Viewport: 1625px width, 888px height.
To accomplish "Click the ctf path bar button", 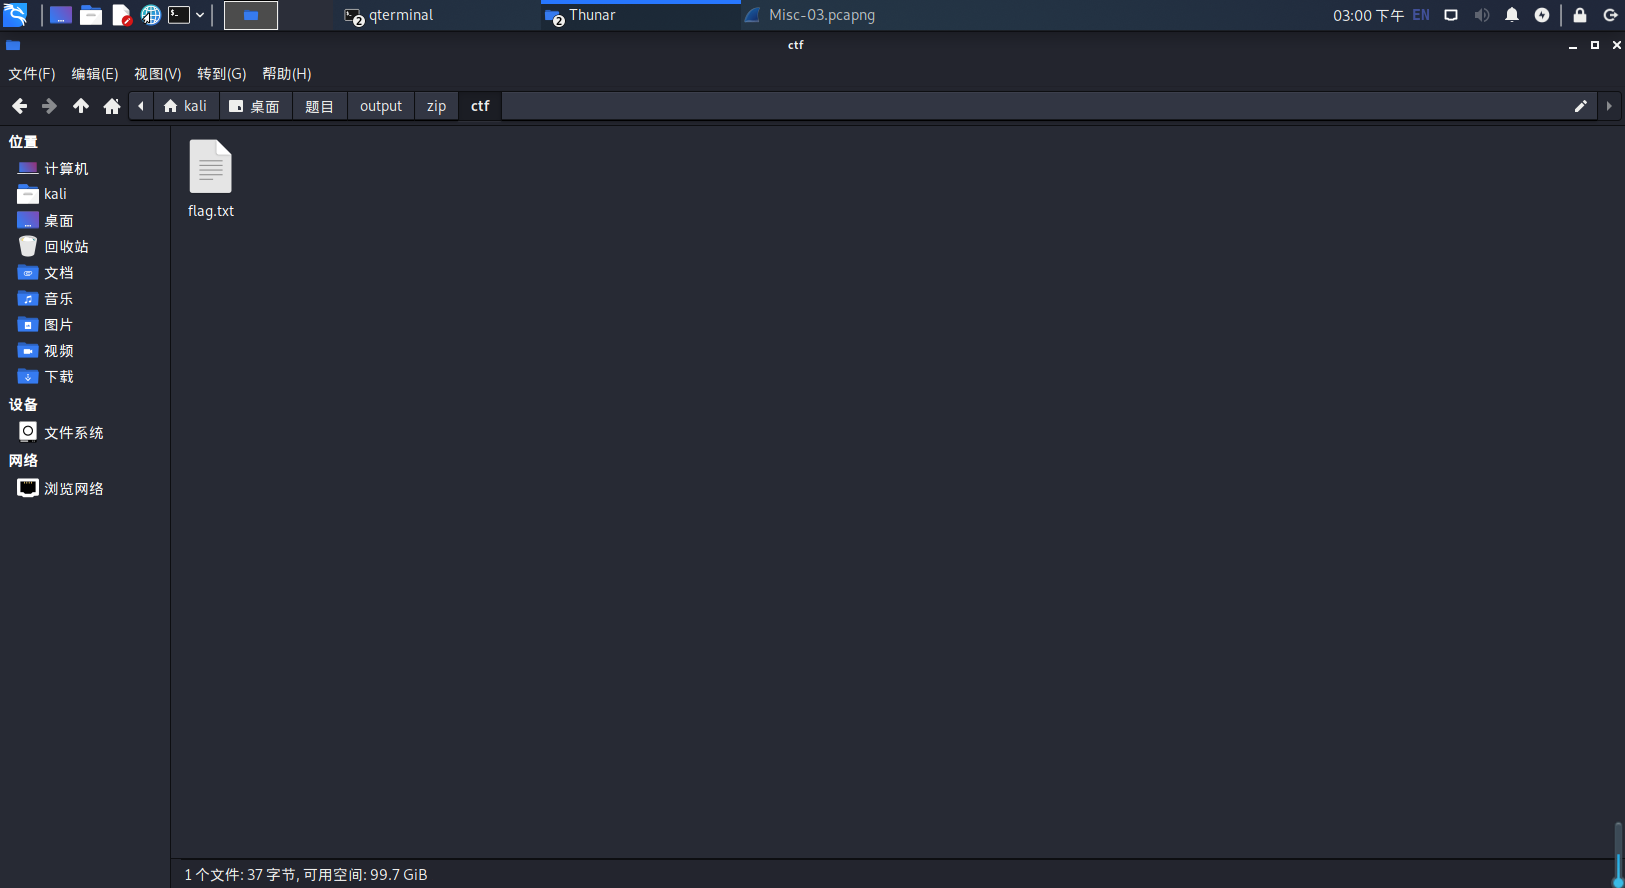I will tap(480, 106).
